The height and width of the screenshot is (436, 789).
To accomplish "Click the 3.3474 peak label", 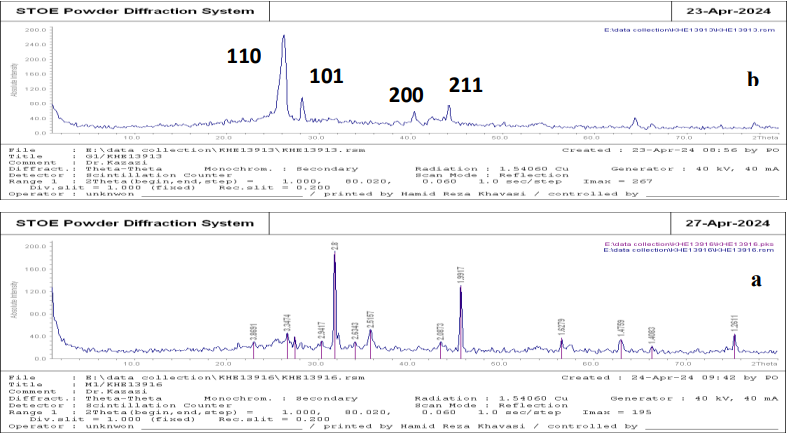I will point(287,323).
